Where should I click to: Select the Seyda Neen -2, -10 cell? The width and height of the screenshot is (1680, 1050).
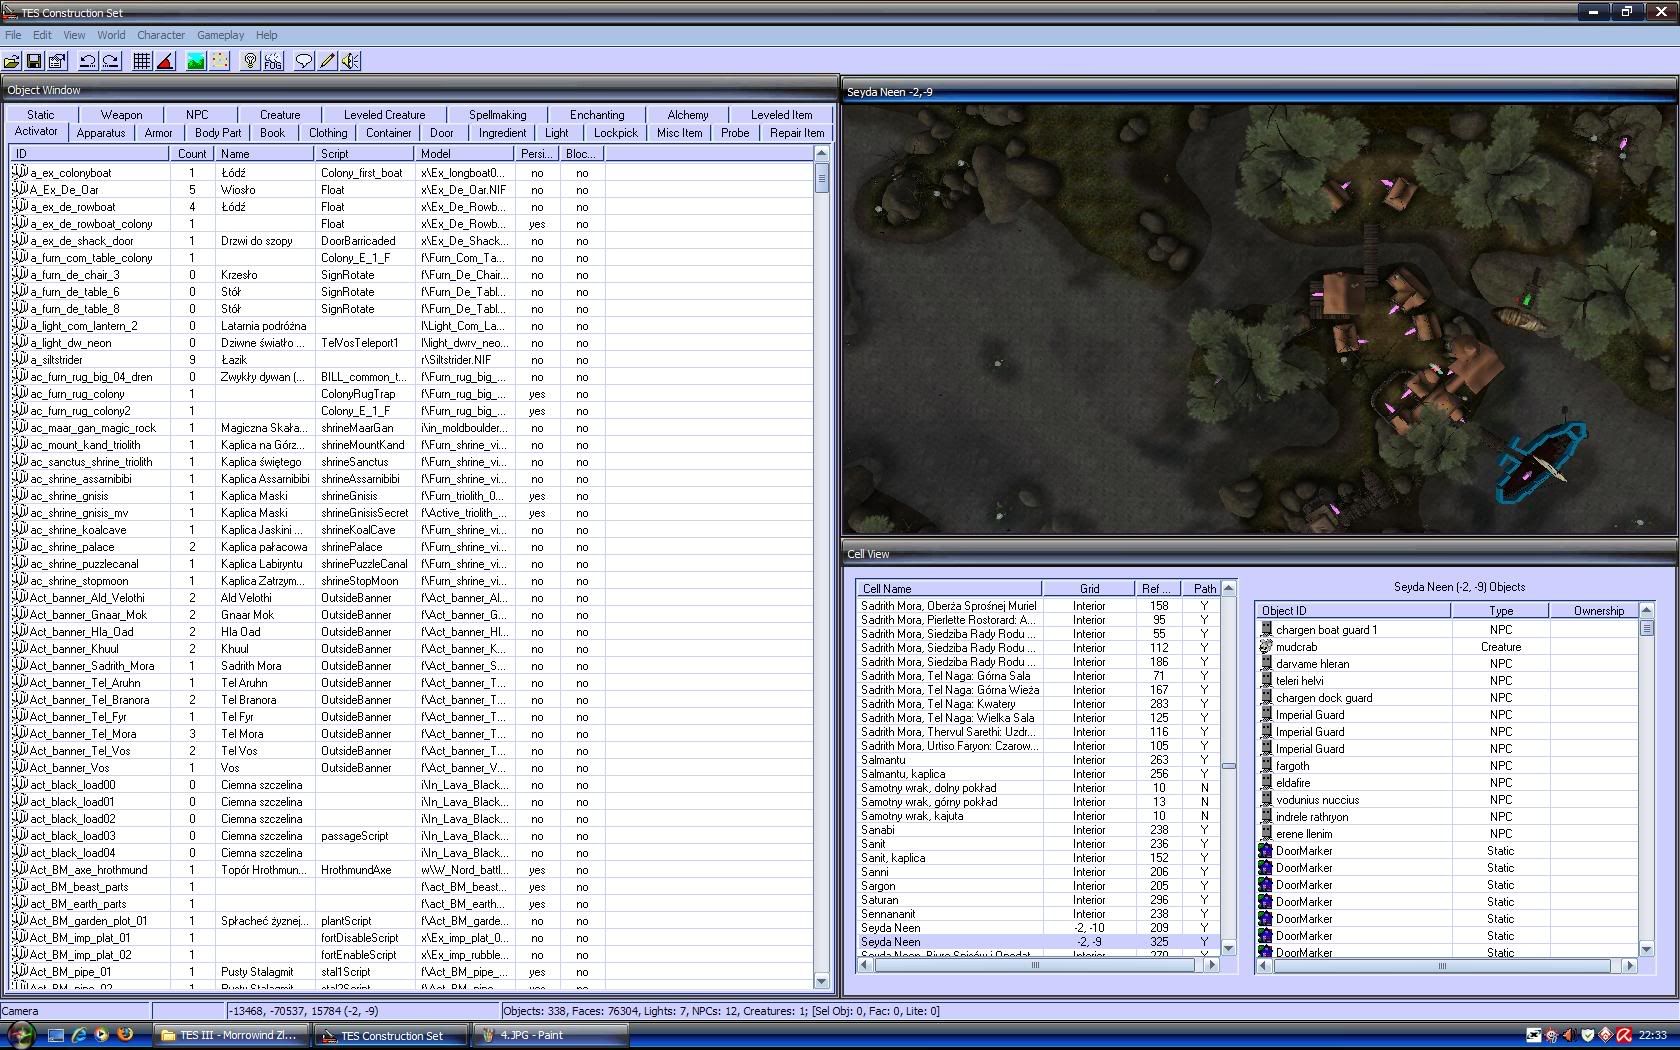coord(1038,928)
